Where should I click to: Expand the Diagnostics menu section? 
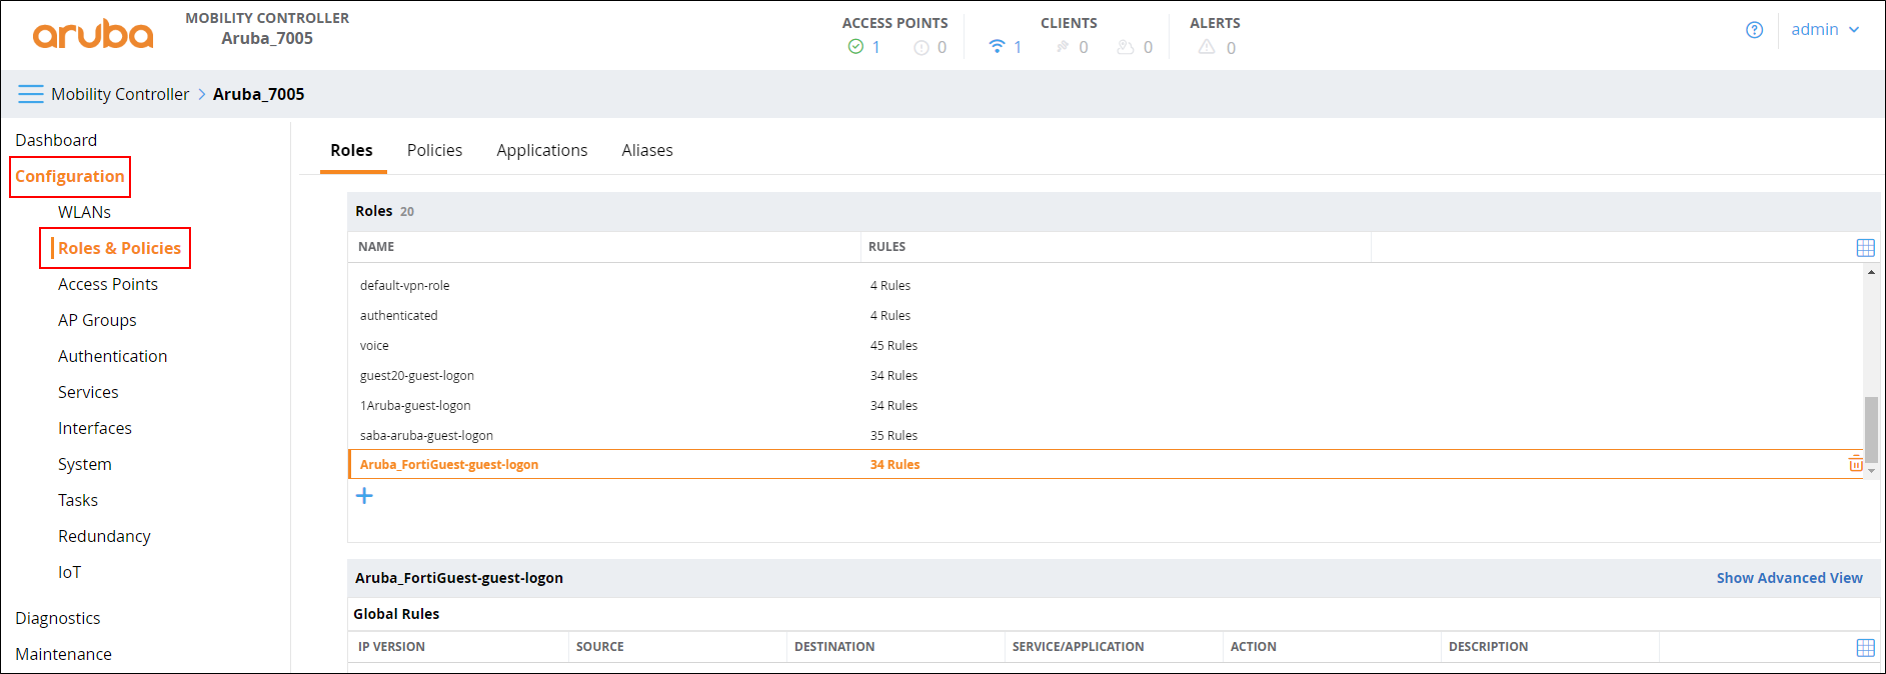[58, 618]
